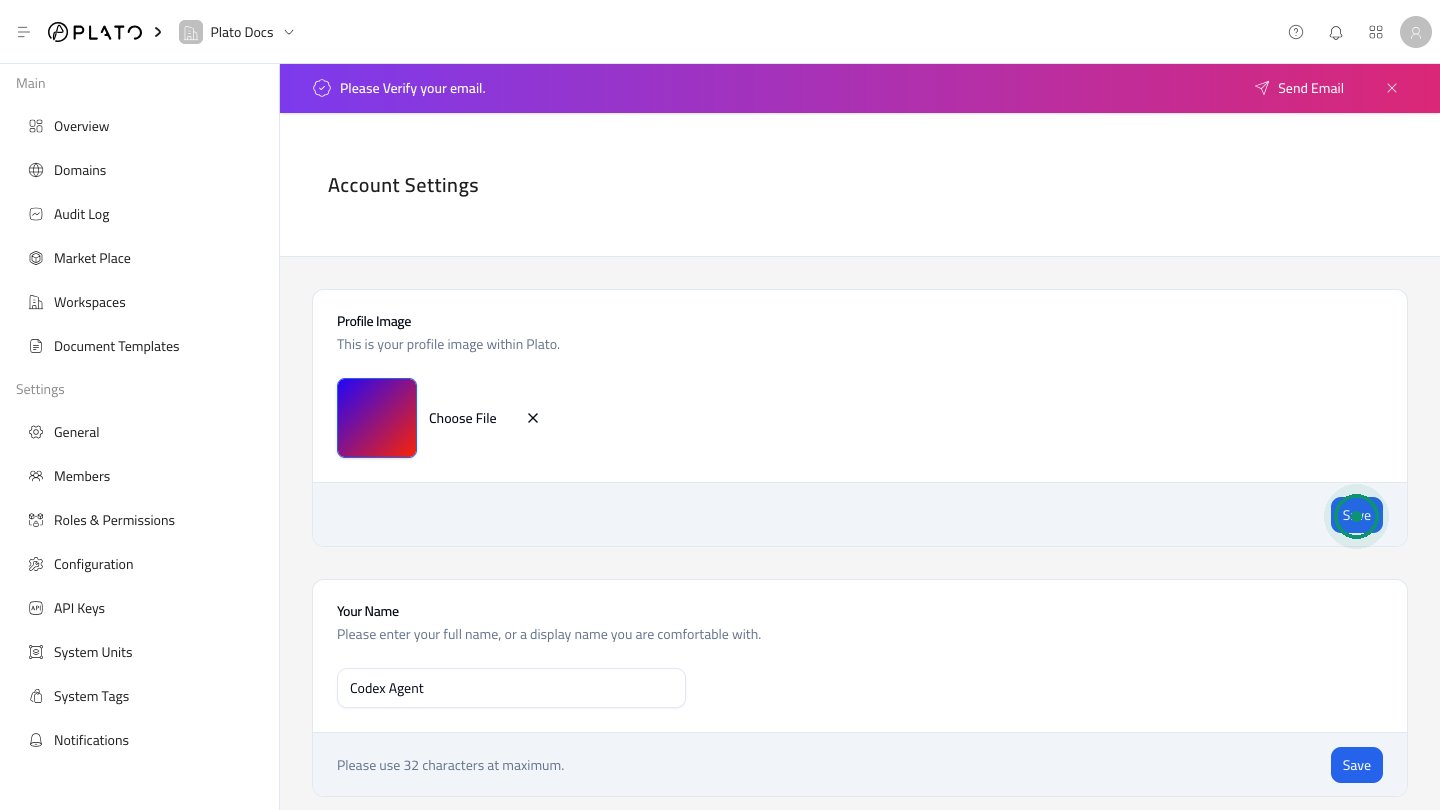Remove the profile image with X
Screen dimensions: 1440x810
[x=533, y=418]
